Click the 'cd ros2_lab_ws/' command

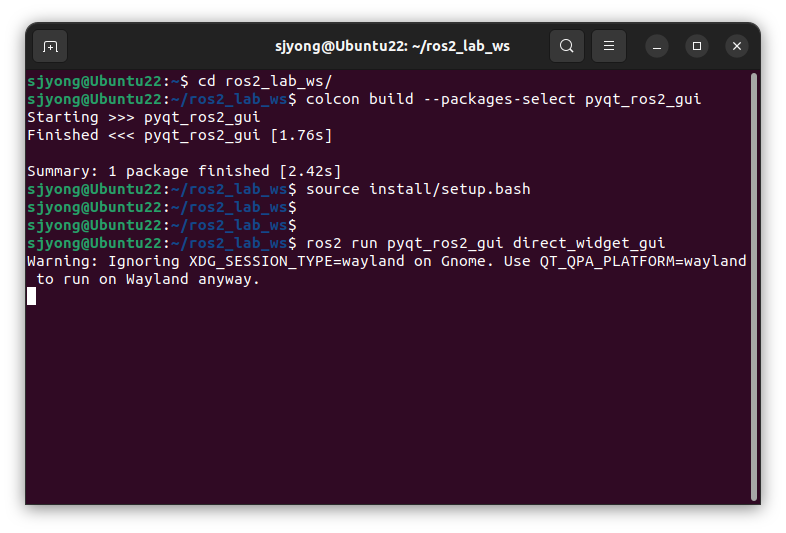coord(265,81)
